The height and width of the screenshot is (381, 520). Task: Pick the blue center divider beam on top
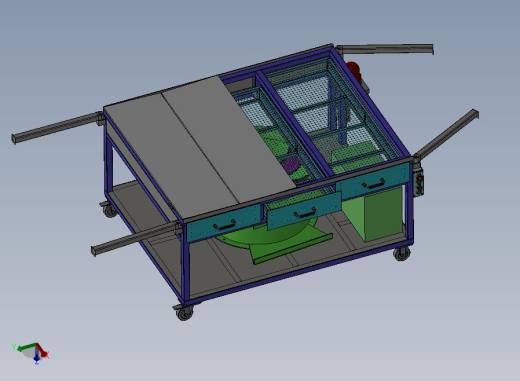pyautogui.click(x=293, y=123)
